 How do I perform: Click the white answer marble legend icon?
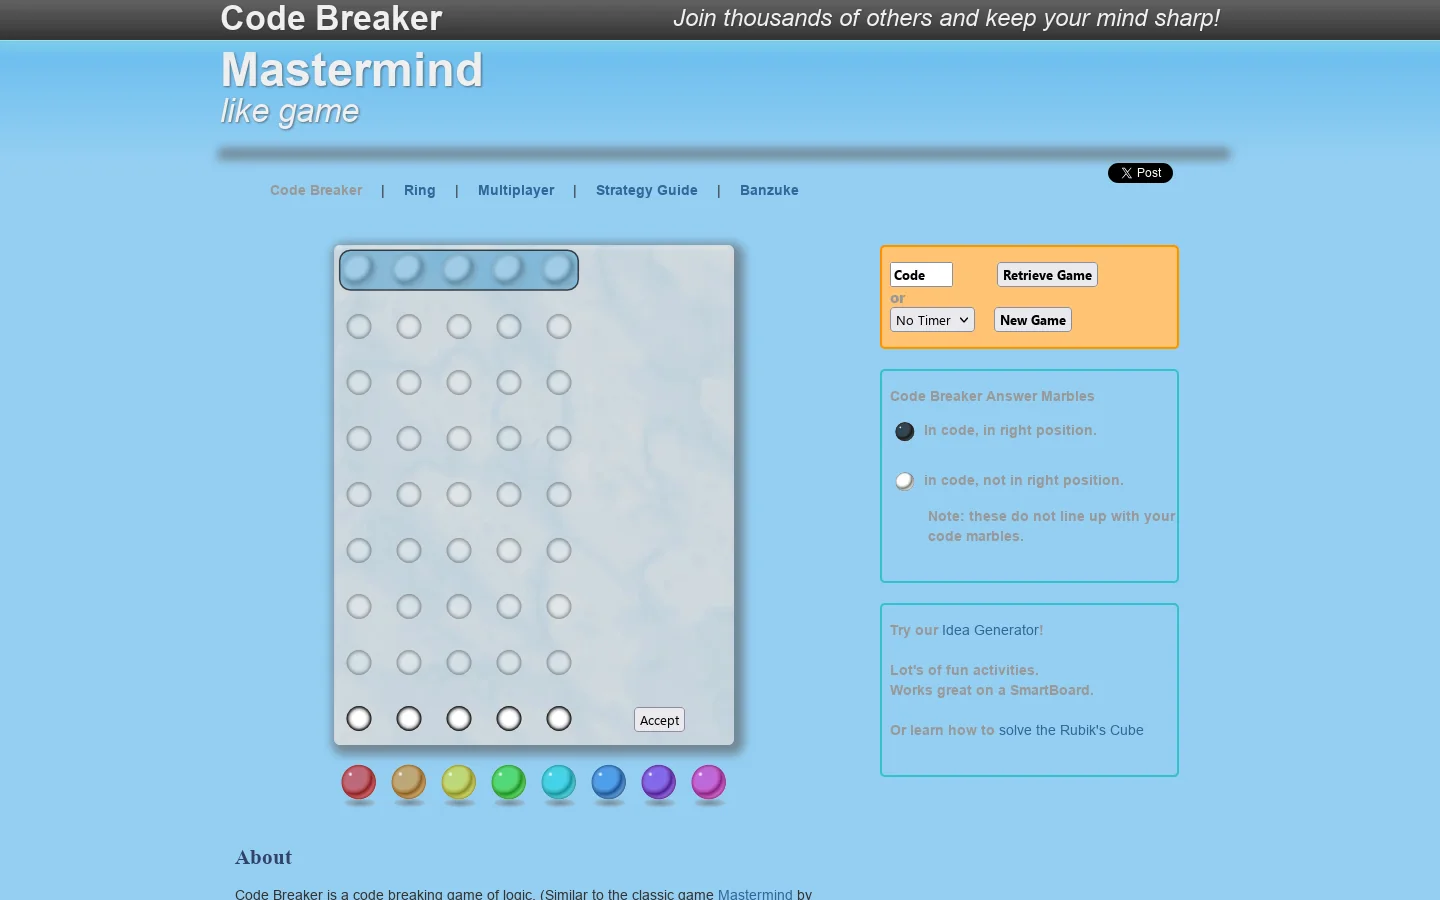(x=905, y=481)
